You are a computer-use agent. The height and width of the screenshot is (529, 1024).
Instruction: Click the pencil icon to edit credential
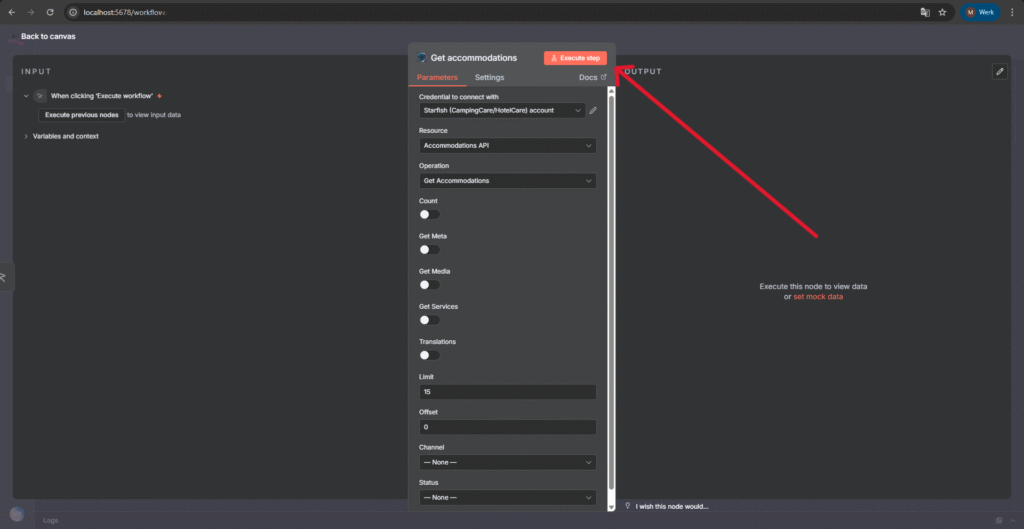click(593, 110)
